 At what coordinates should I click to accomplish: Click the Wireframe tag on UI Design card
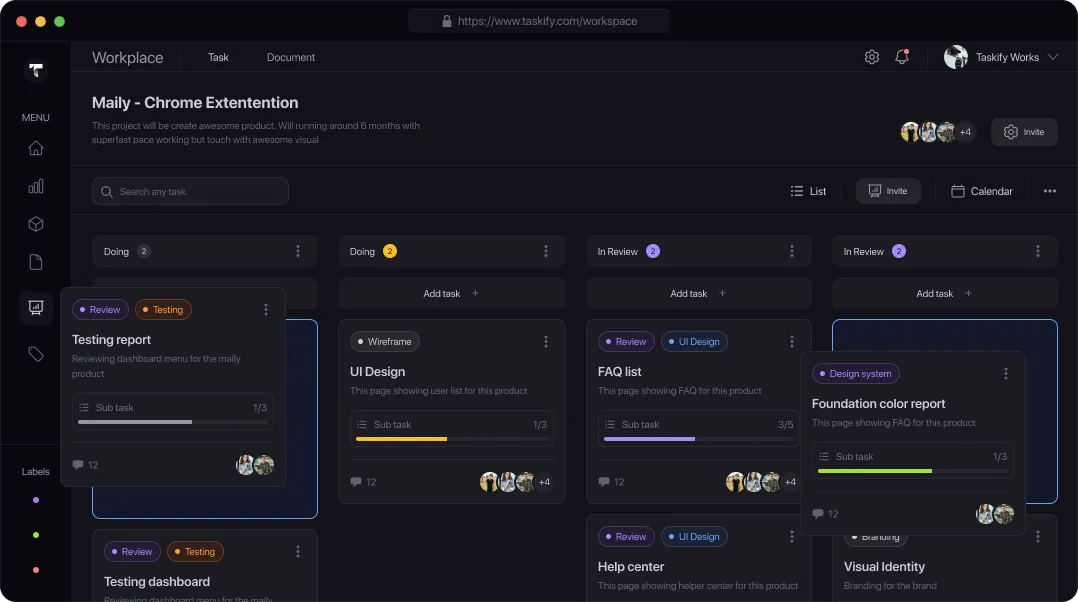tap(384, 342)
